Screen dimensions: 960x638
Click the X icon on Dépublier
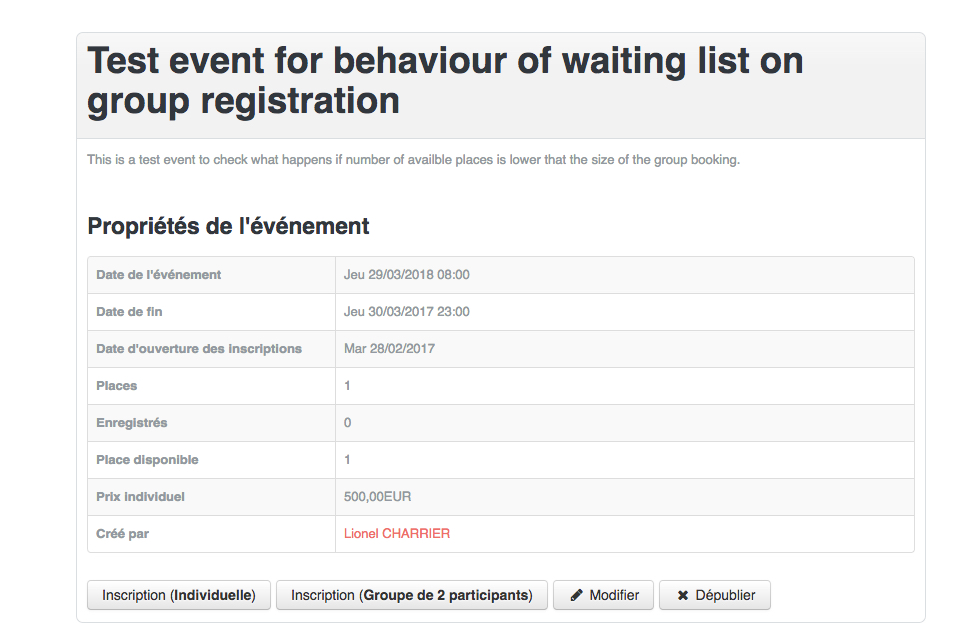coord(683,595)
